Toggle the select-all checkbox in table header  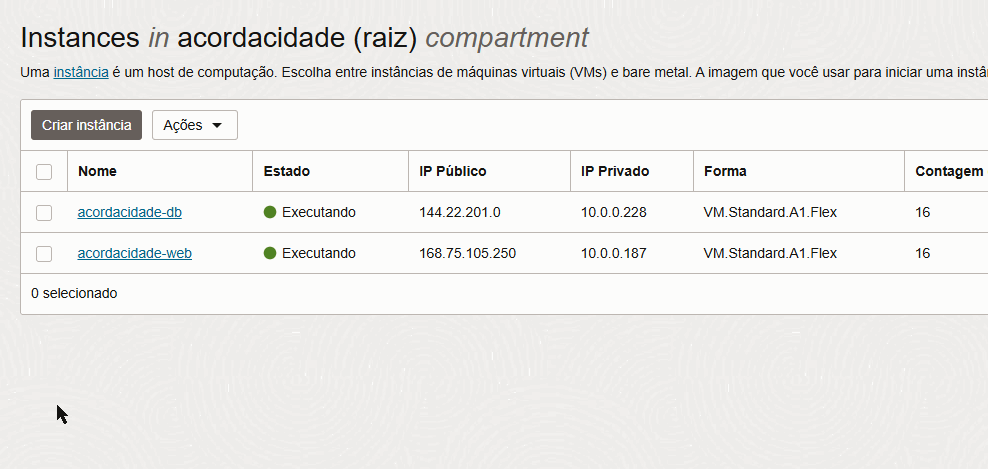(x=44, y=171)
